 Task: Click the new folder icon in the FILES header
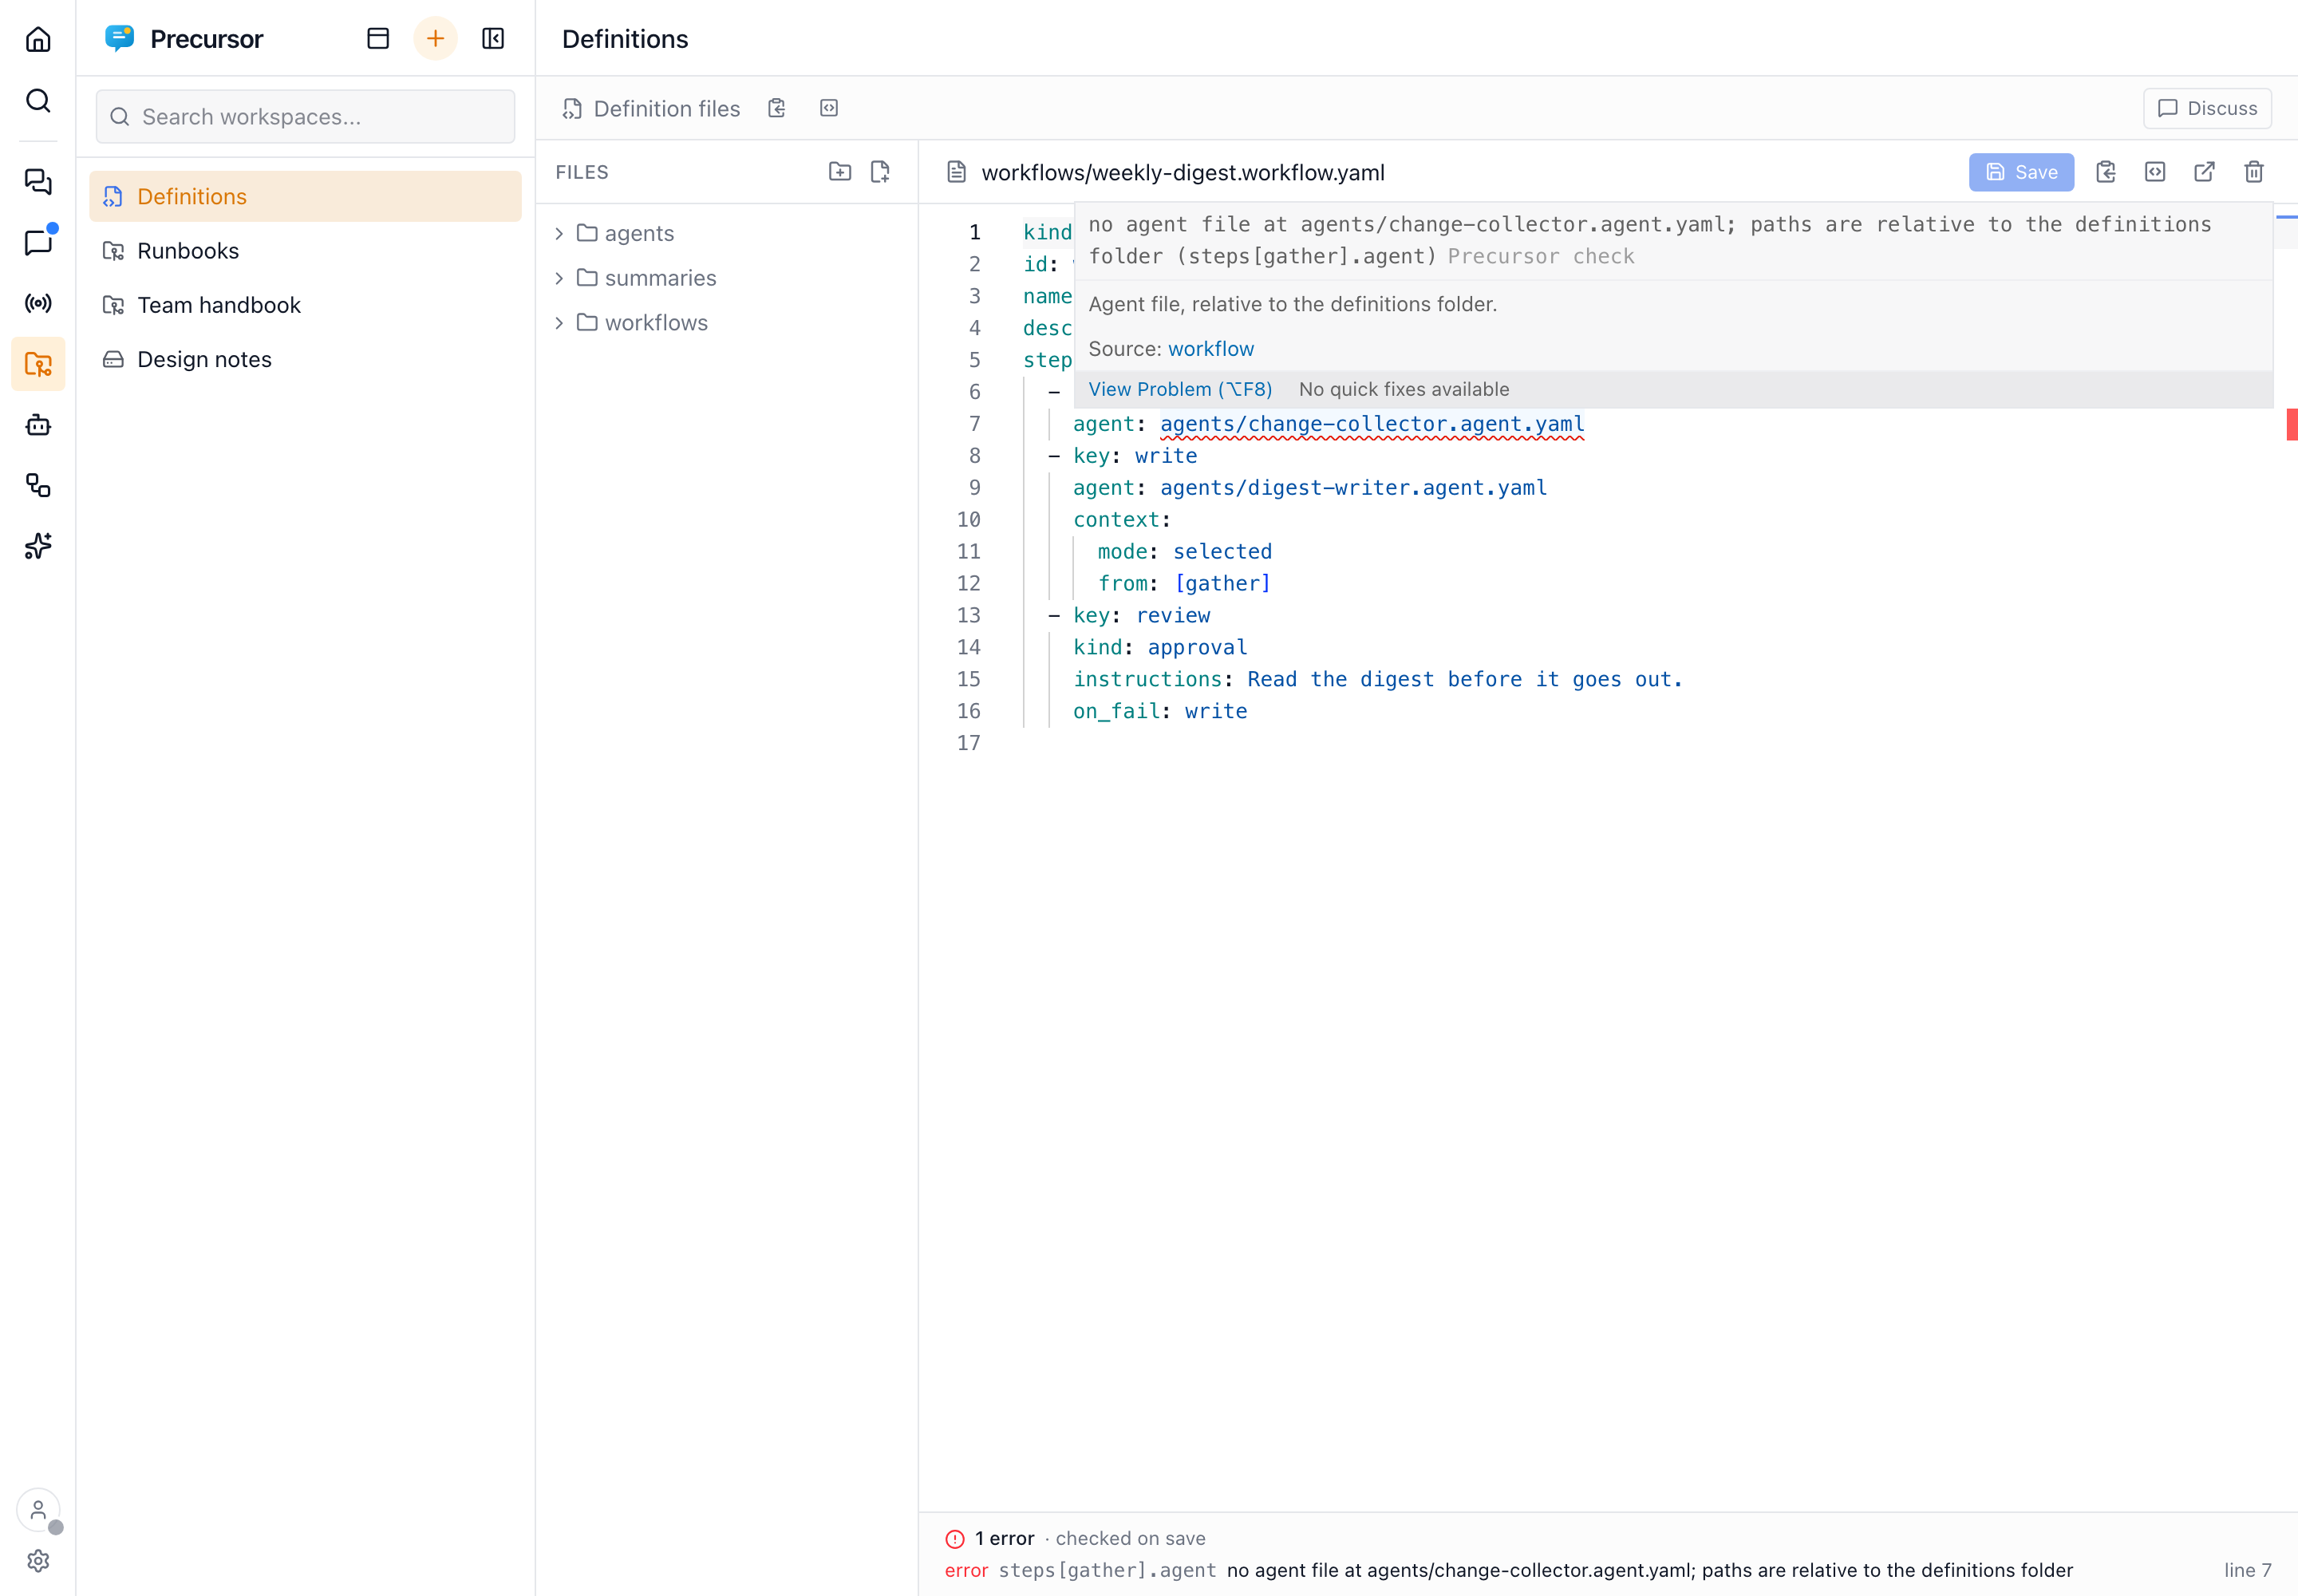(x=840, y=172)
